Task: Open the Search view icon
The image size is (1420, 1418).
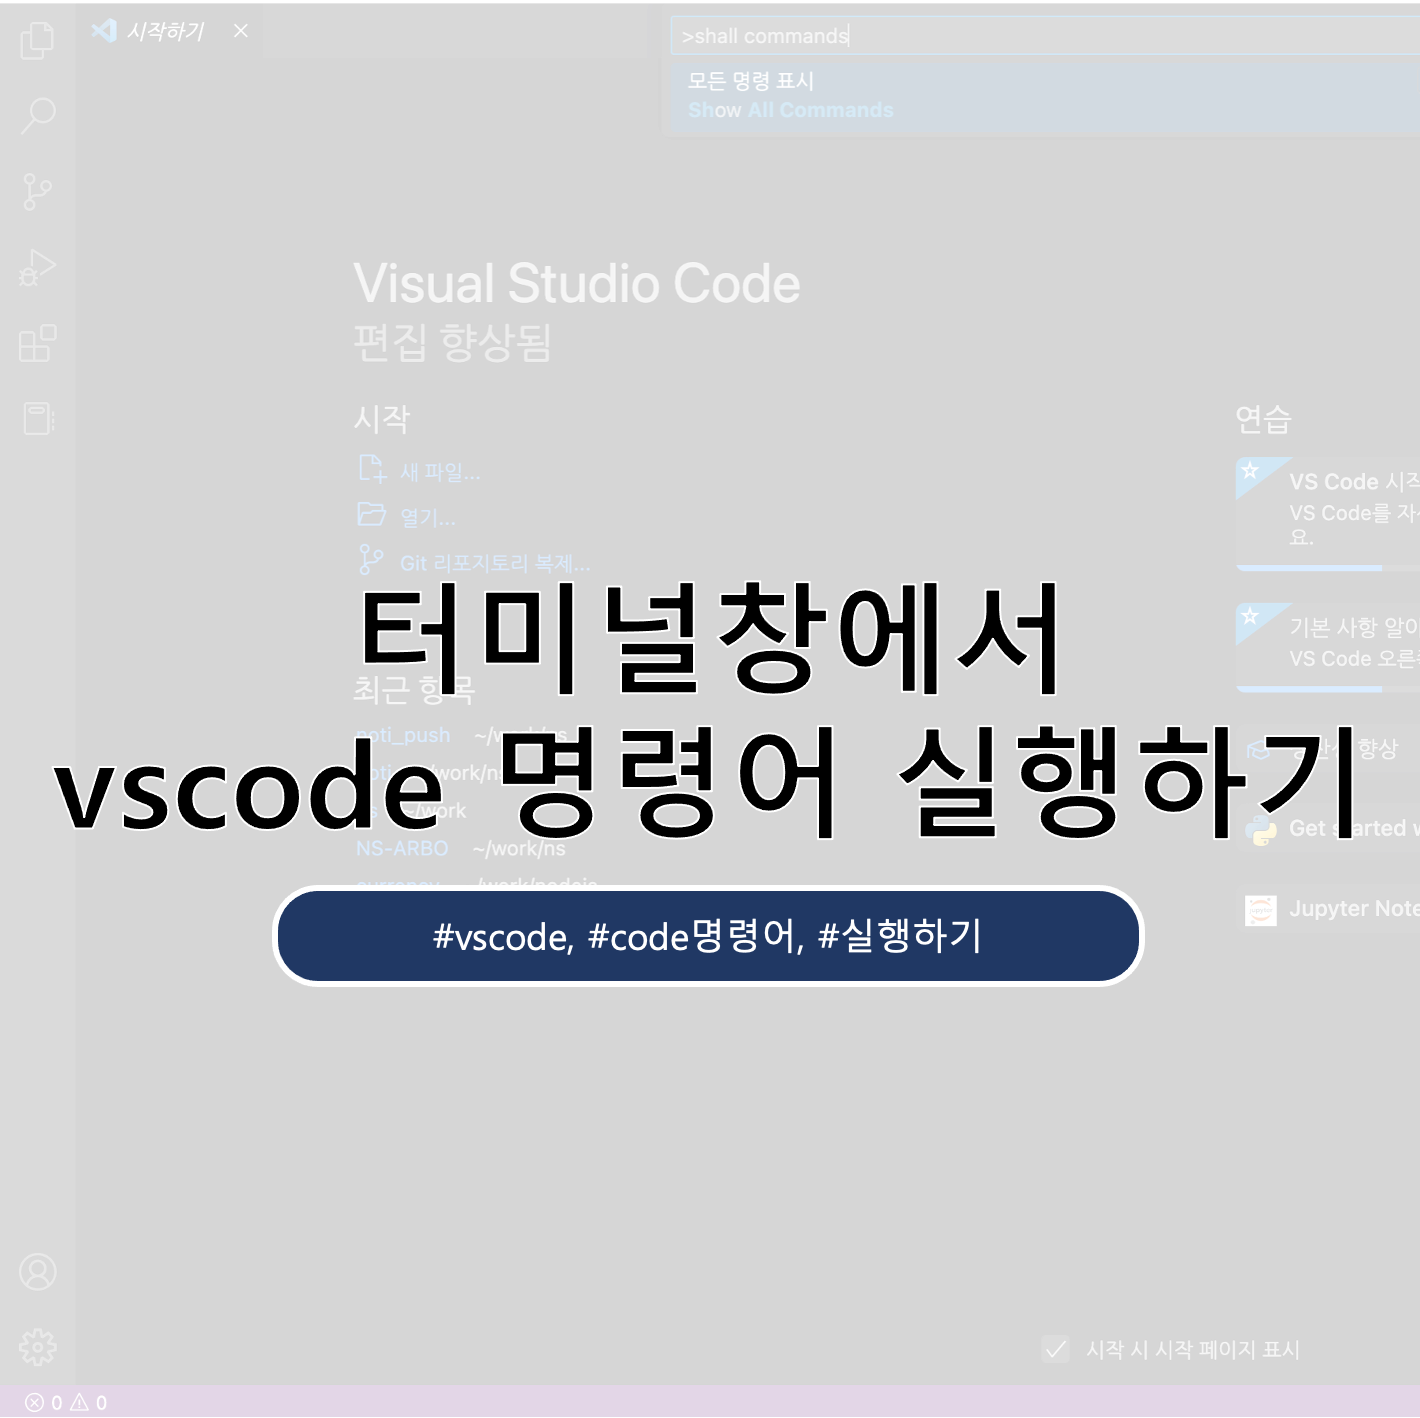Action: click(38, 116)
